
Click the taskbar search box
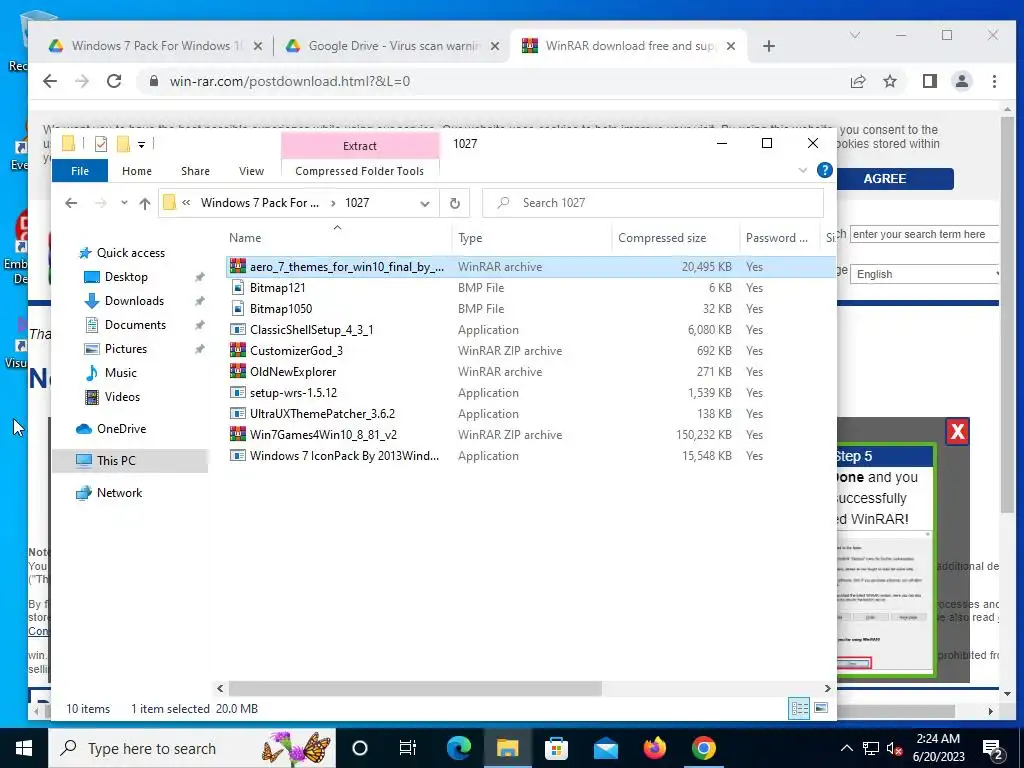192,748
